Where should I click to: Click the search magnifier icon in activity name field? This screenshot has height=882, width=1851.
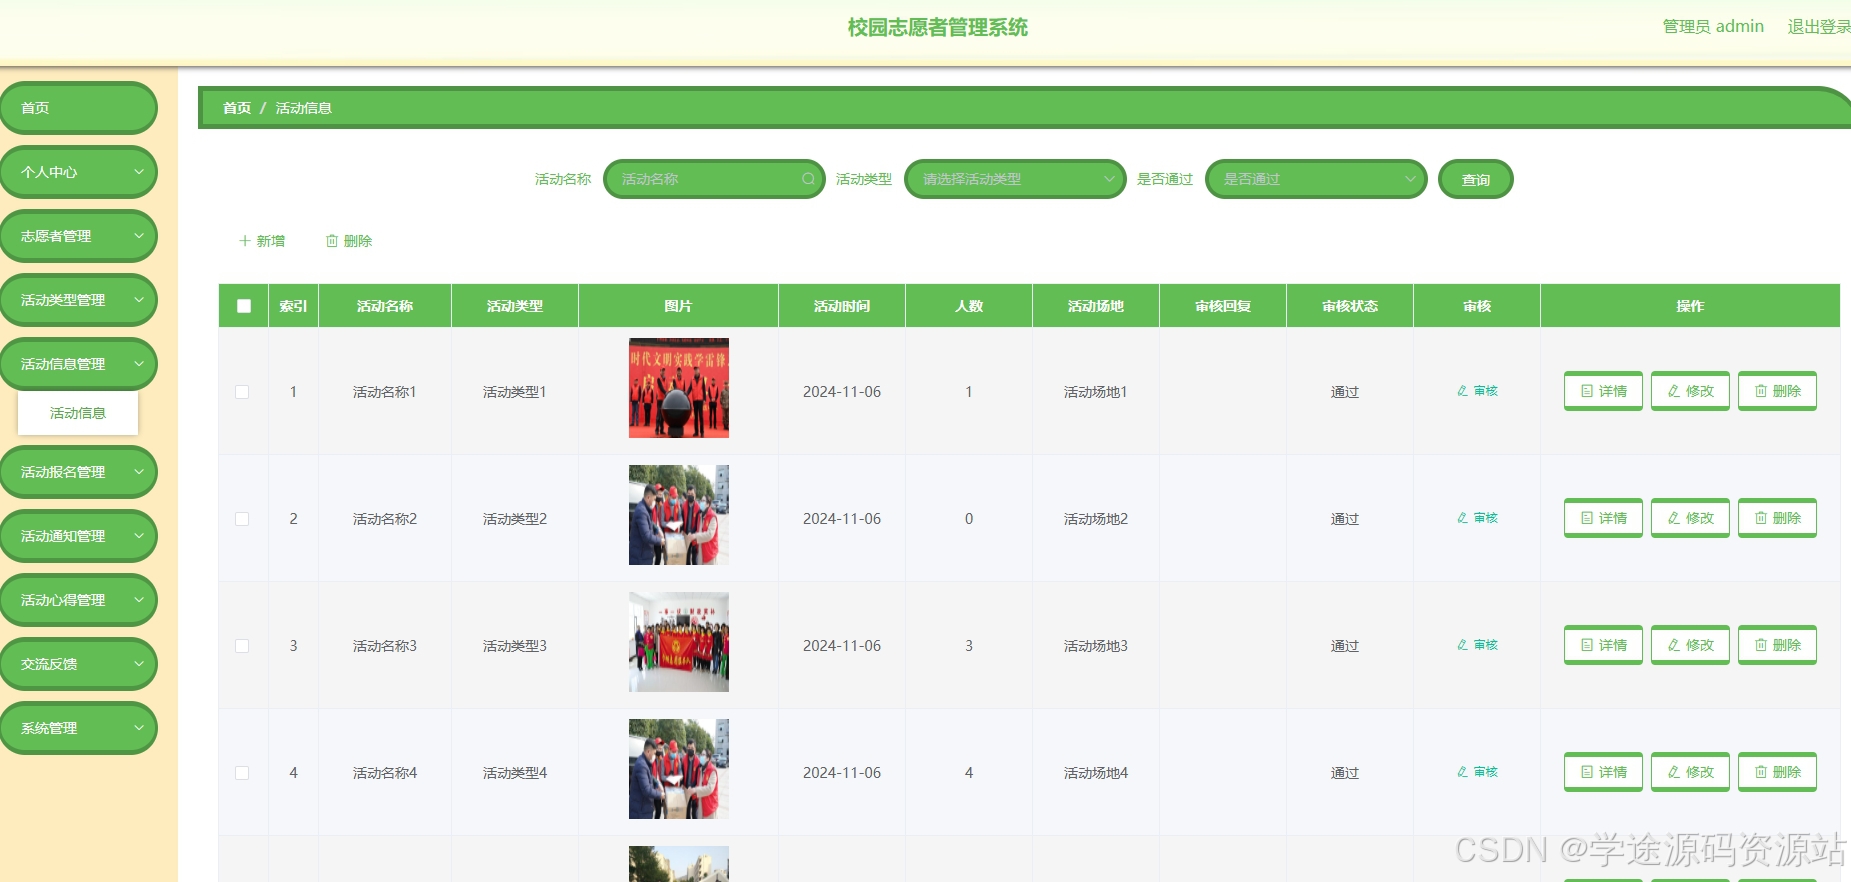[808, 179]
